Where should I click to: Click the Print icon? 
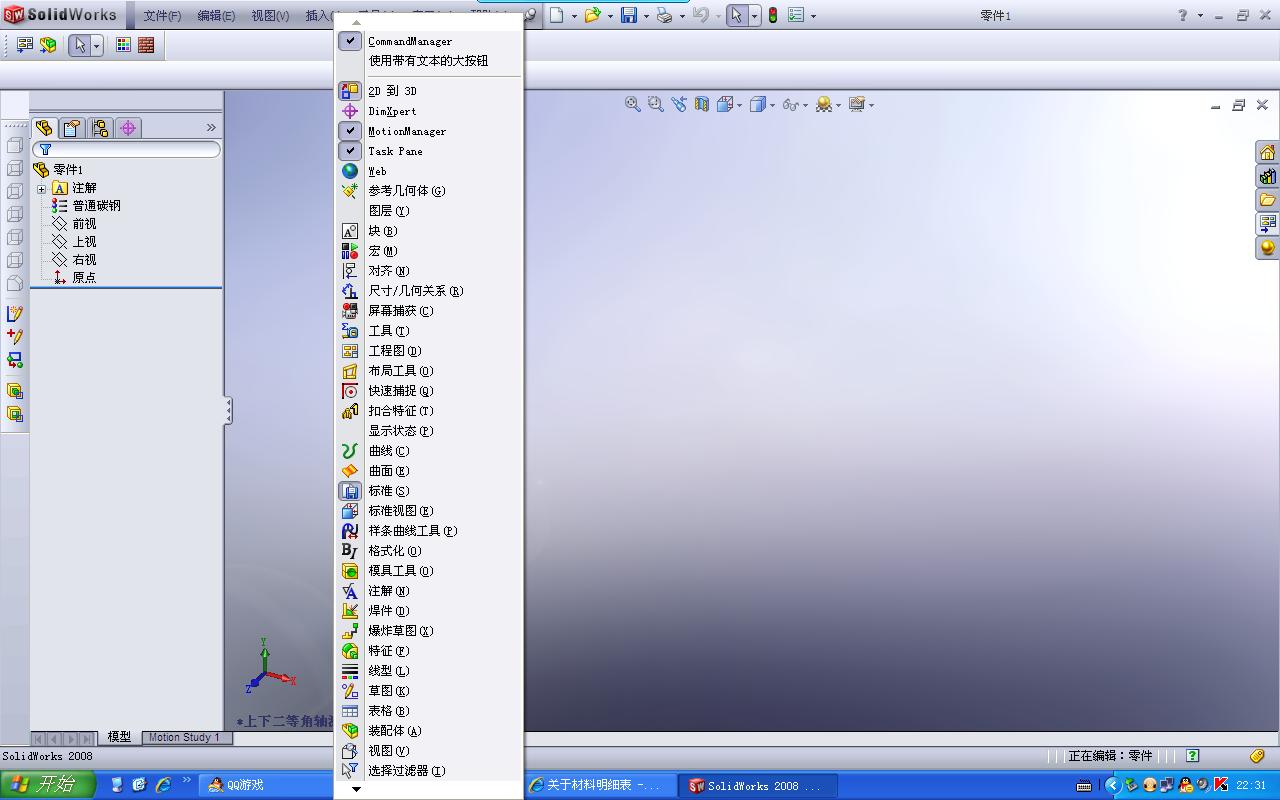(x=664, y=15)
